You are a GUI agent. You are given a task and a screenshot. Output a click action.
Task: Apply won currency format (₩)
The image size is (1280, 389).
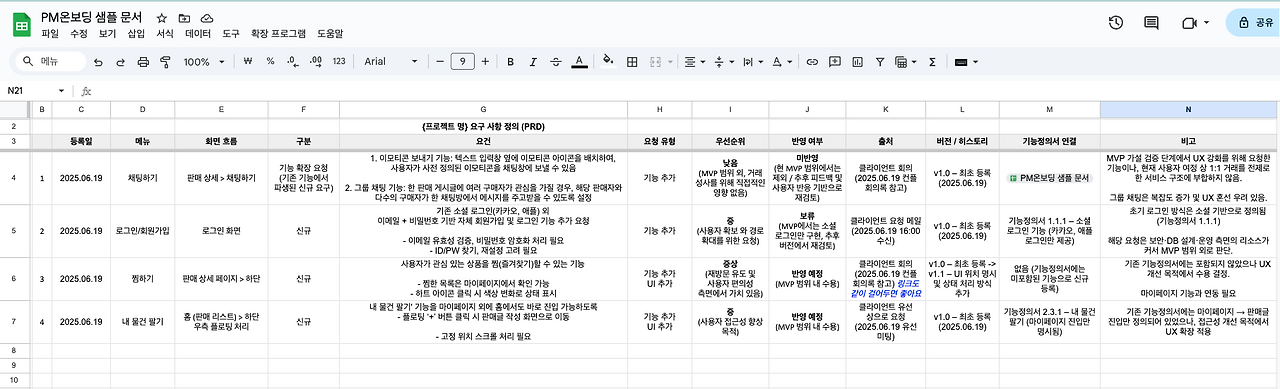(248, 62)
